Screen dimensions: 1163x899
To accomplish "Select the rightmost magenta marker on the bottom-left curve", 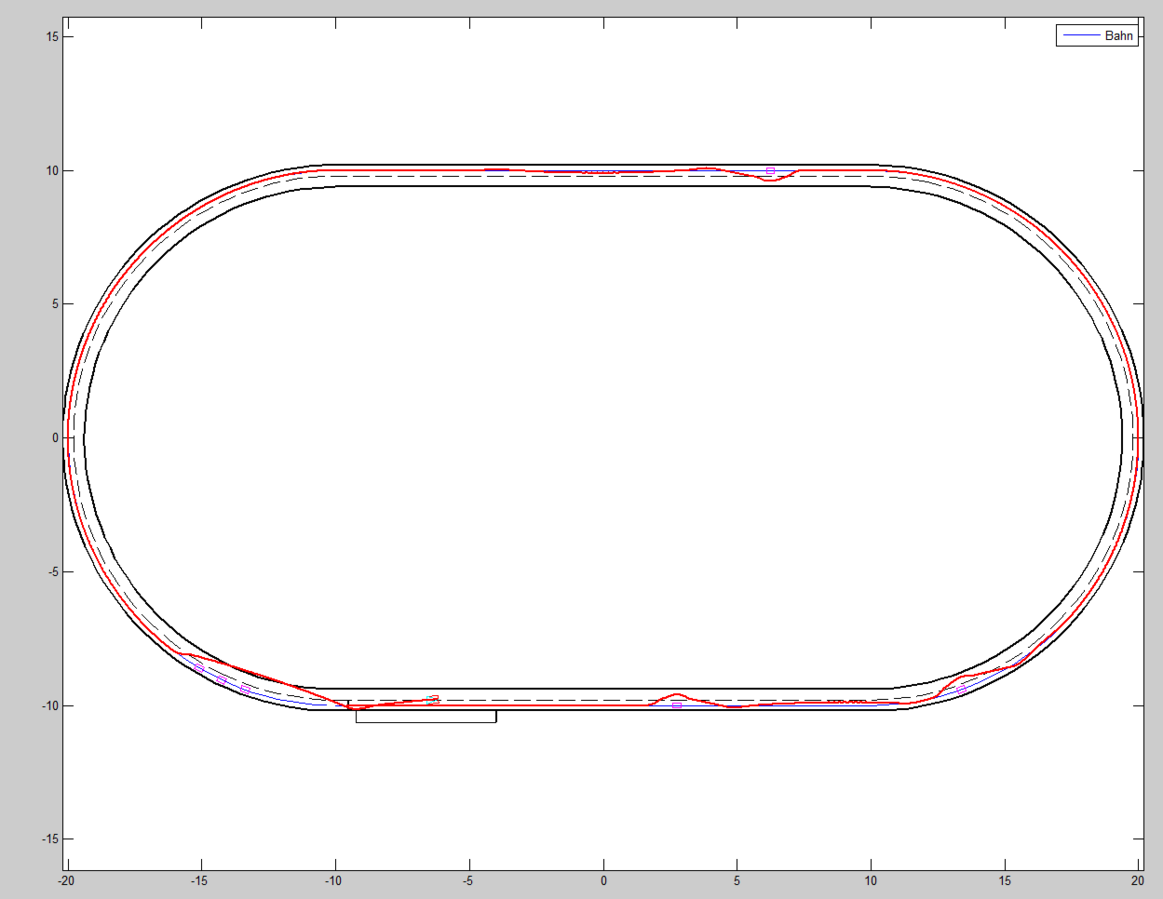I will click(x=244, y=690).
